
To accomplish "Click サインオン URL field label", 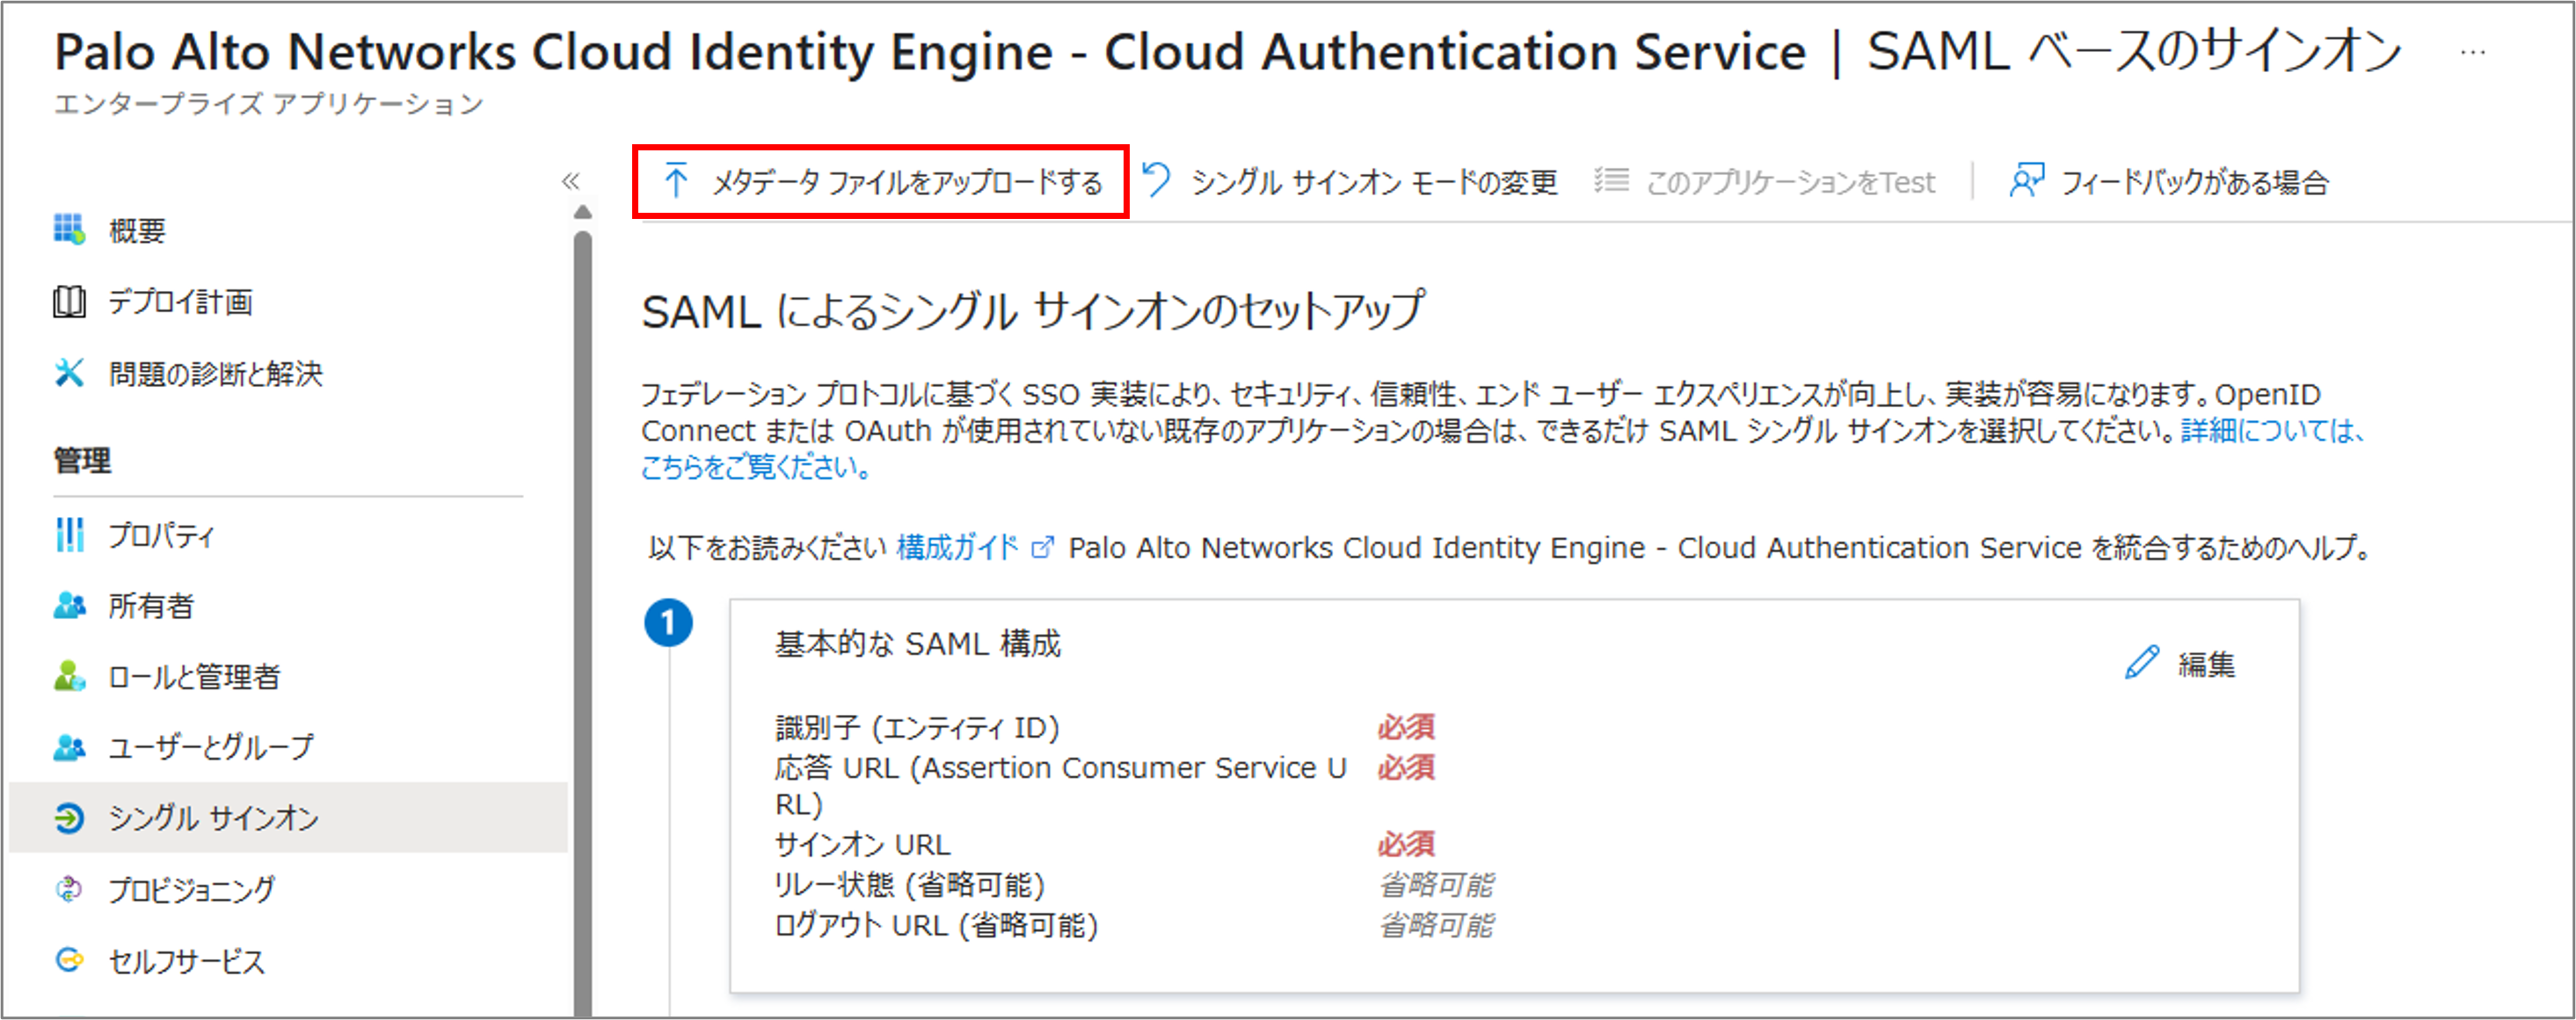I will point(862,845).
